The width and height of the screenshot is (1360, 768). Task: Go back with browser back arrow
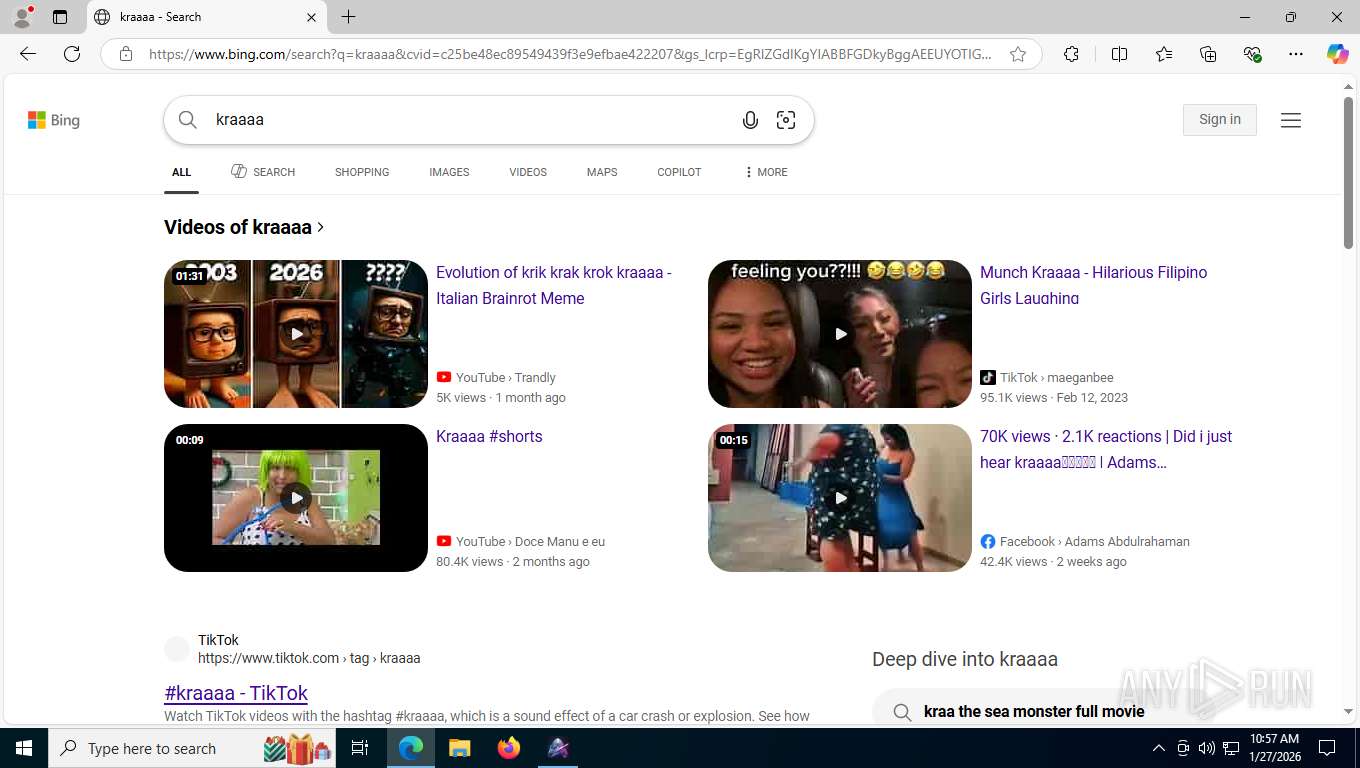click(28, 54)
